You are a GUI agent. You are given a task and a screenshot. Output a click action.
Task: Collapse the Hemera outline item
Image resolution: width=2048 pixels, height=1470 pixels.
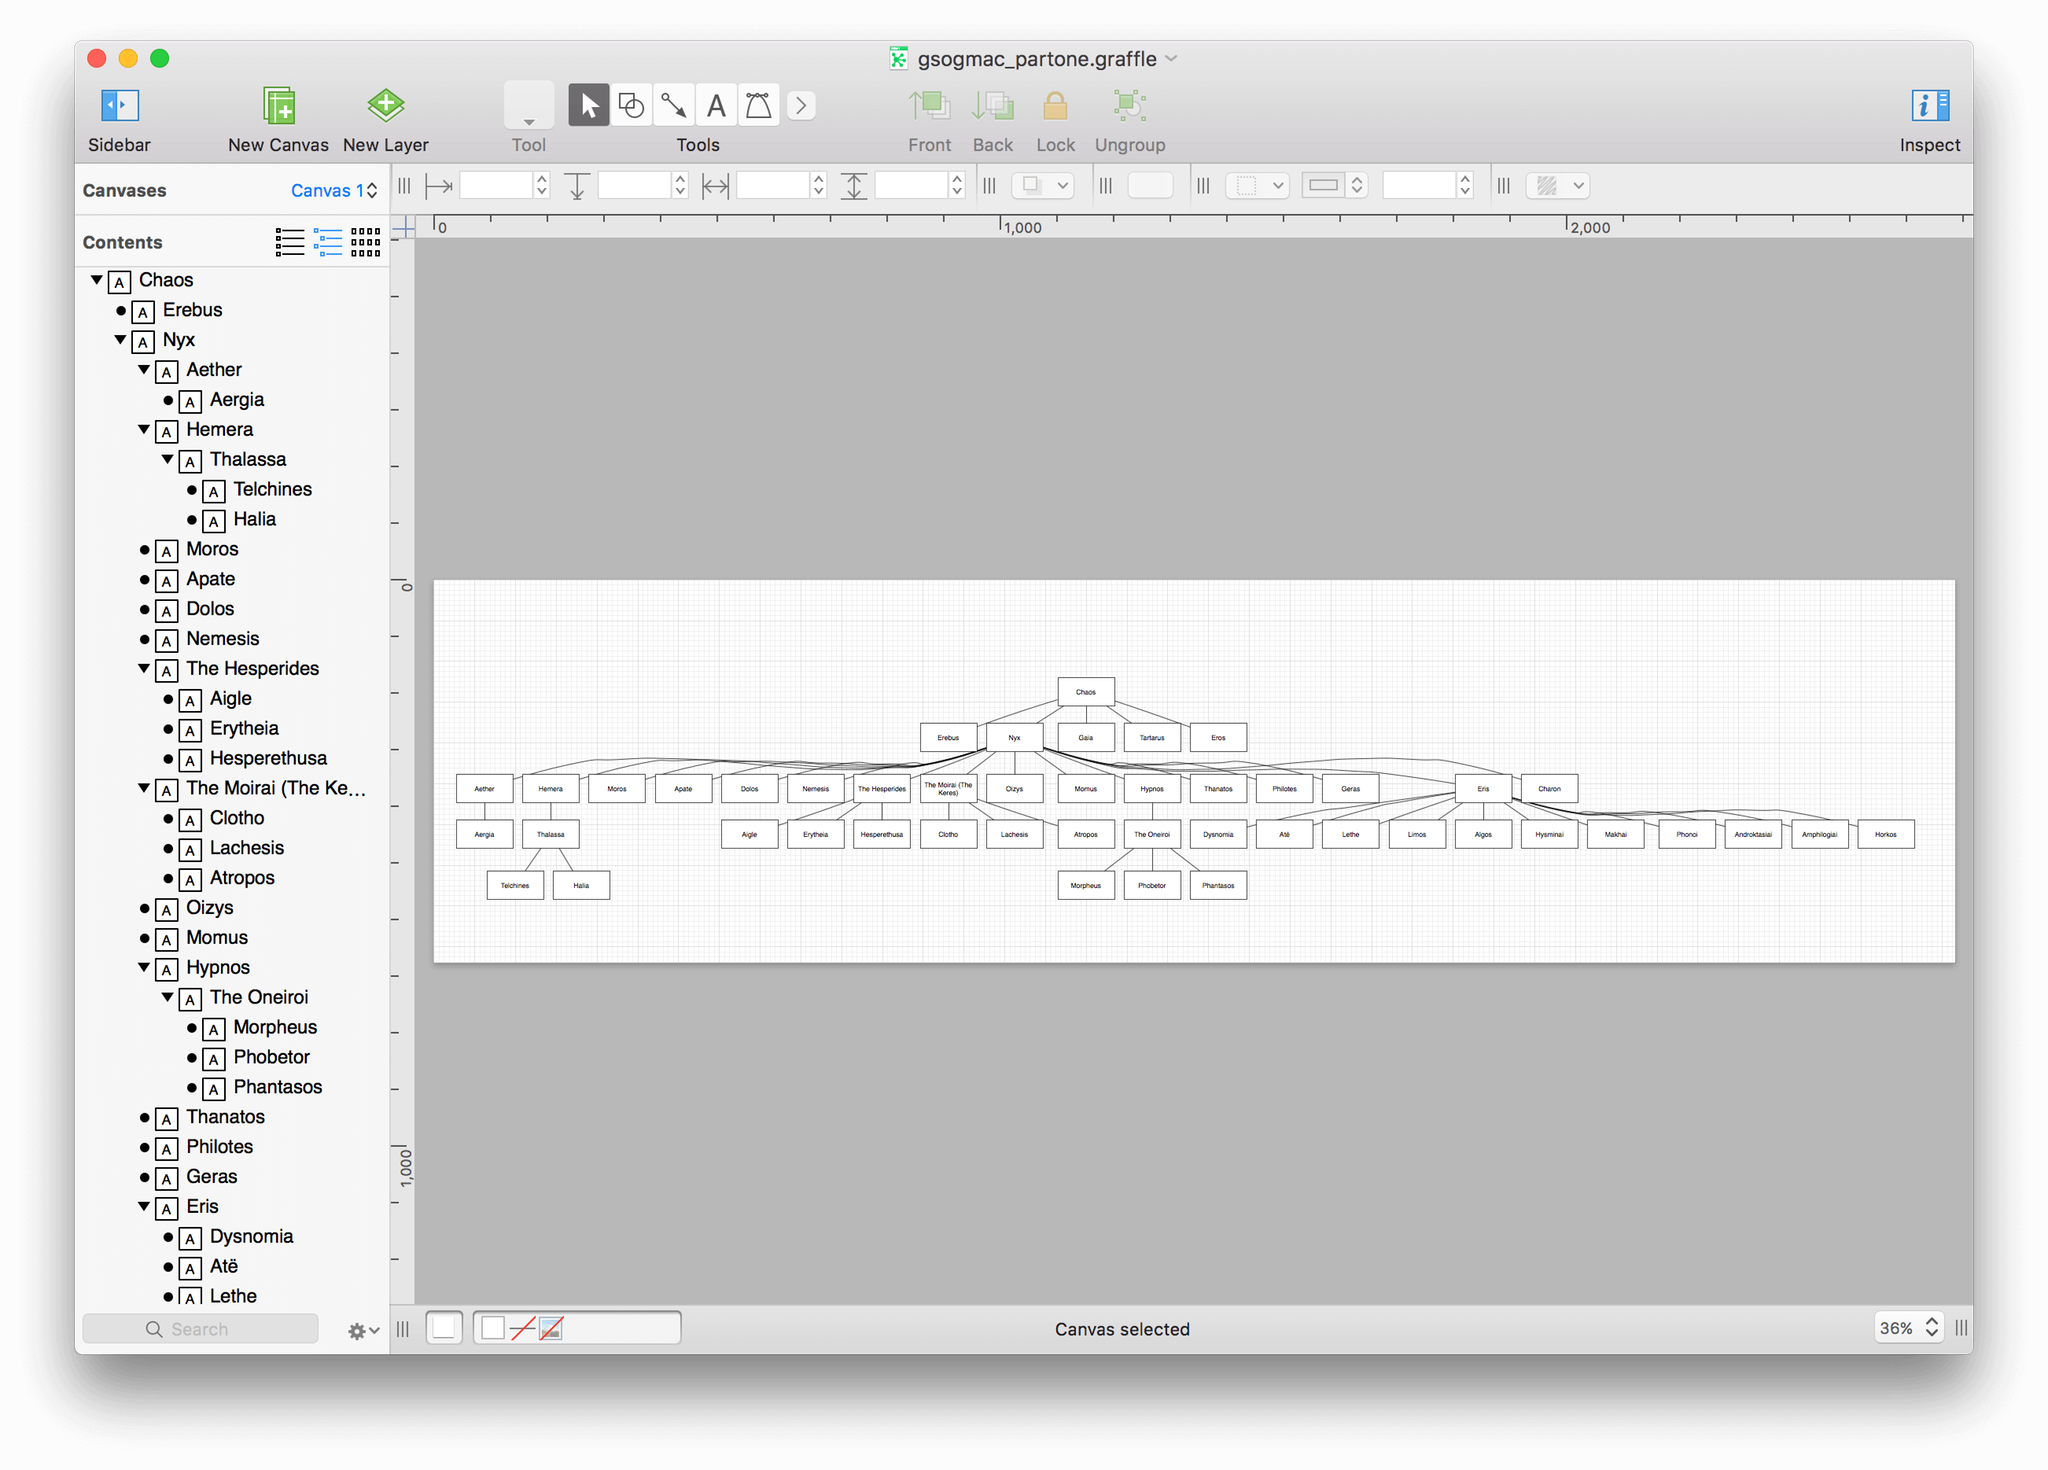click(x=144, y=430)
